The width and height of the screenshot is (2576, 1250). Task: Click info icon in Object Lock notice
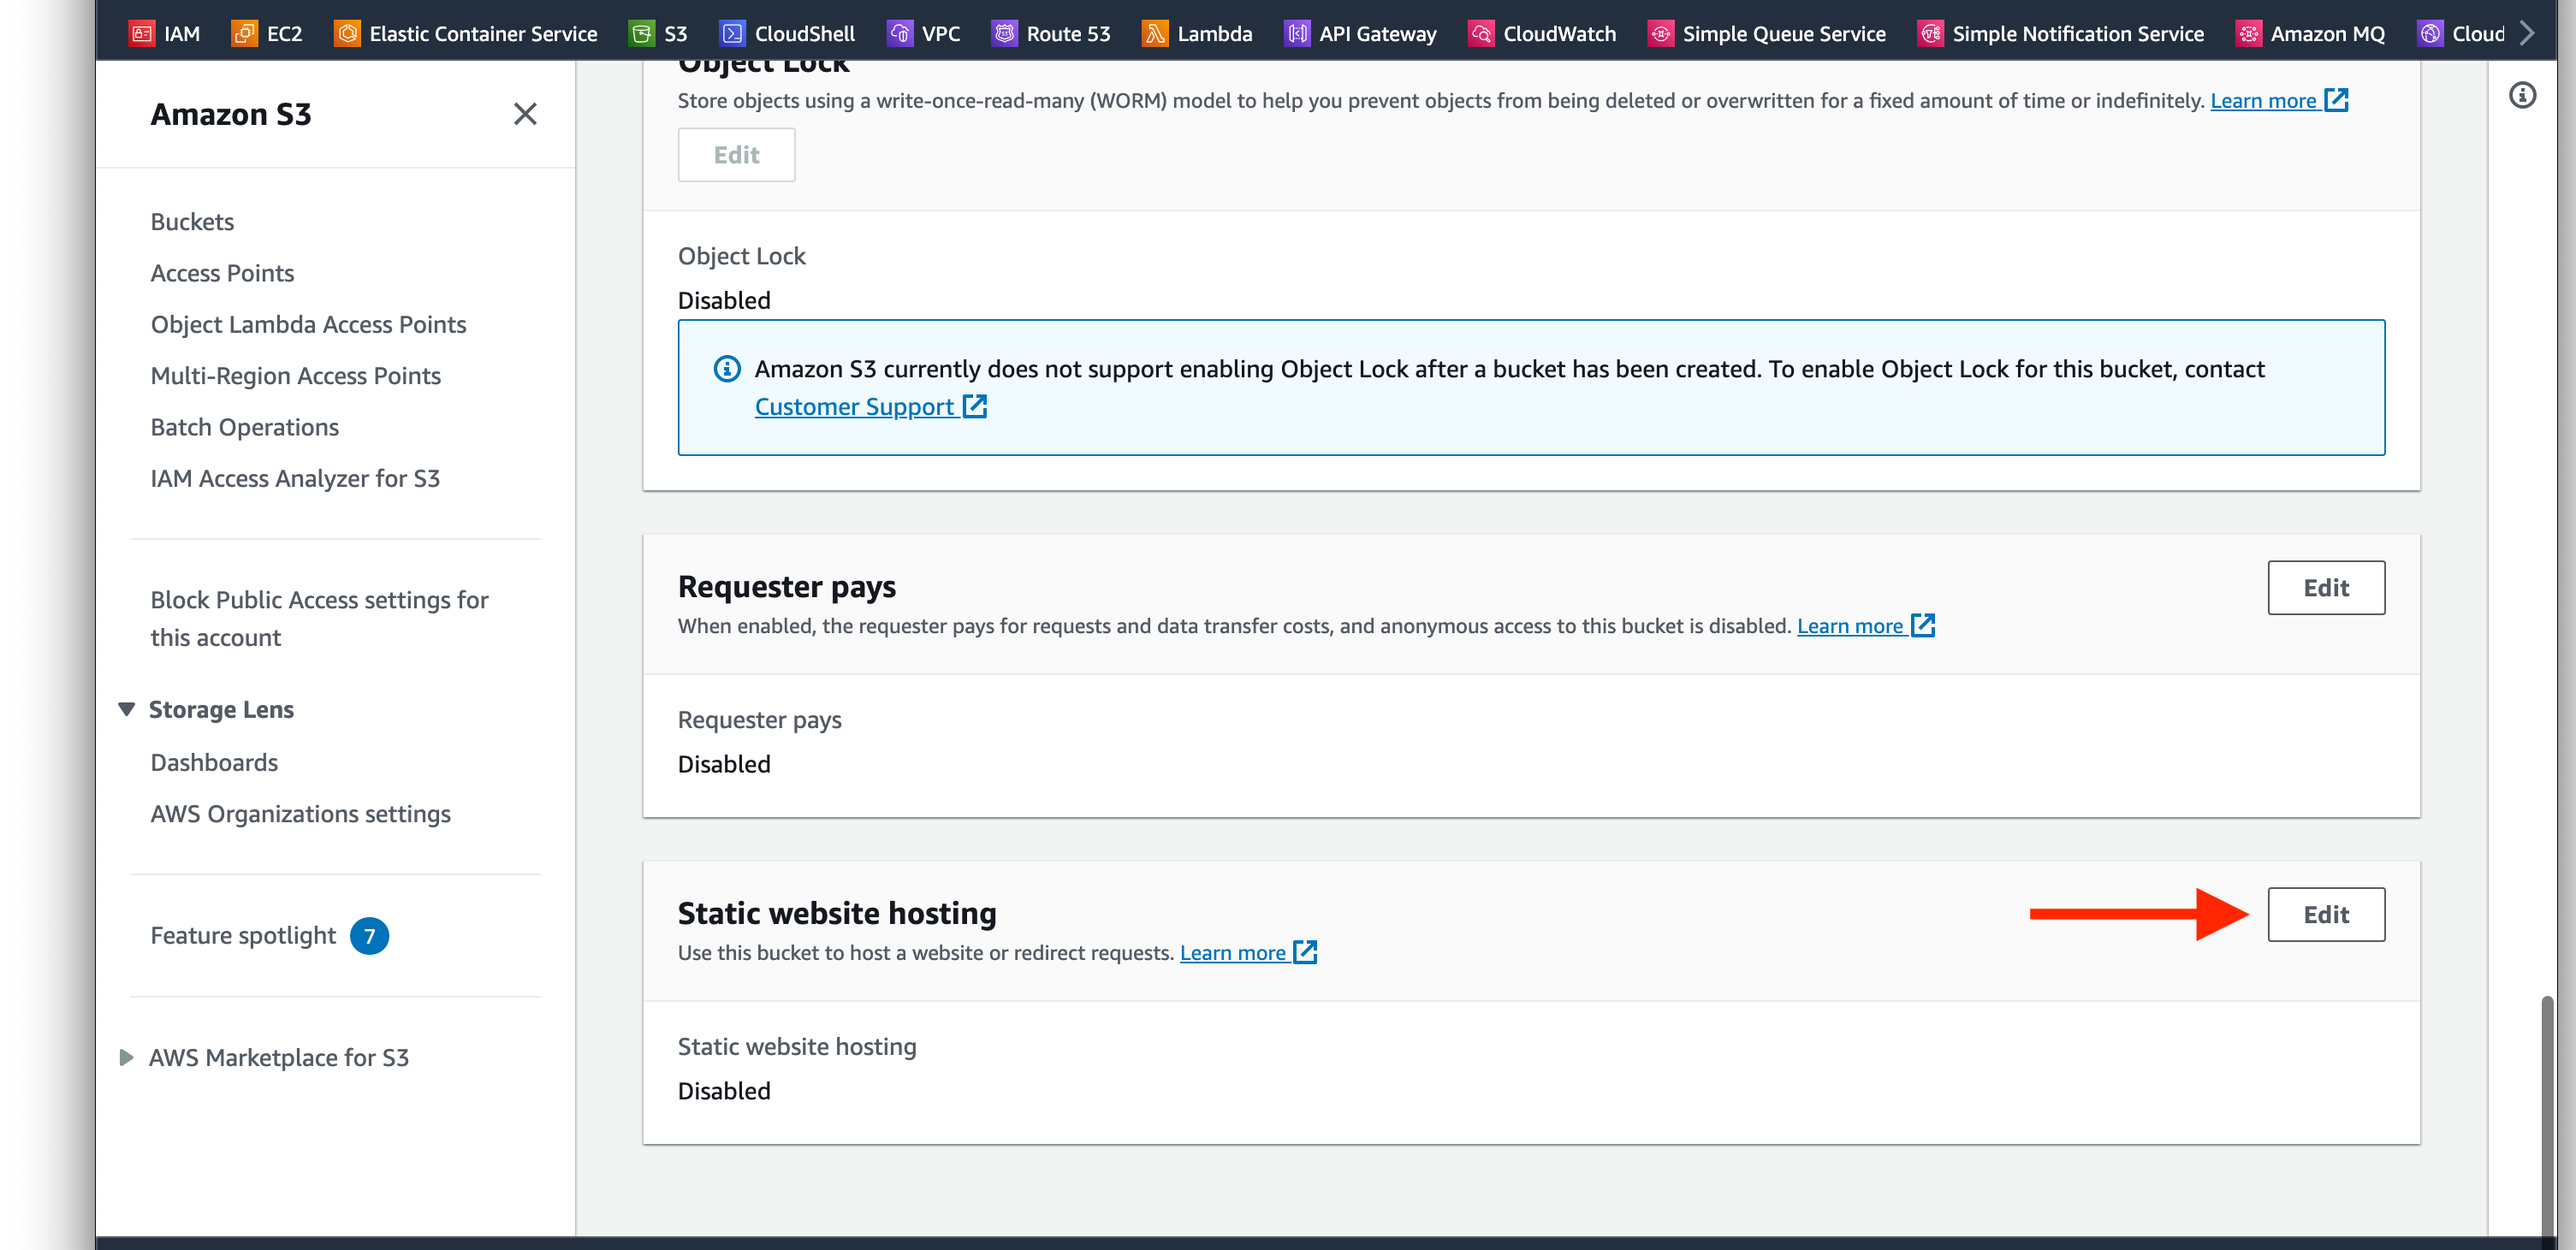click(x=727, y=369)
